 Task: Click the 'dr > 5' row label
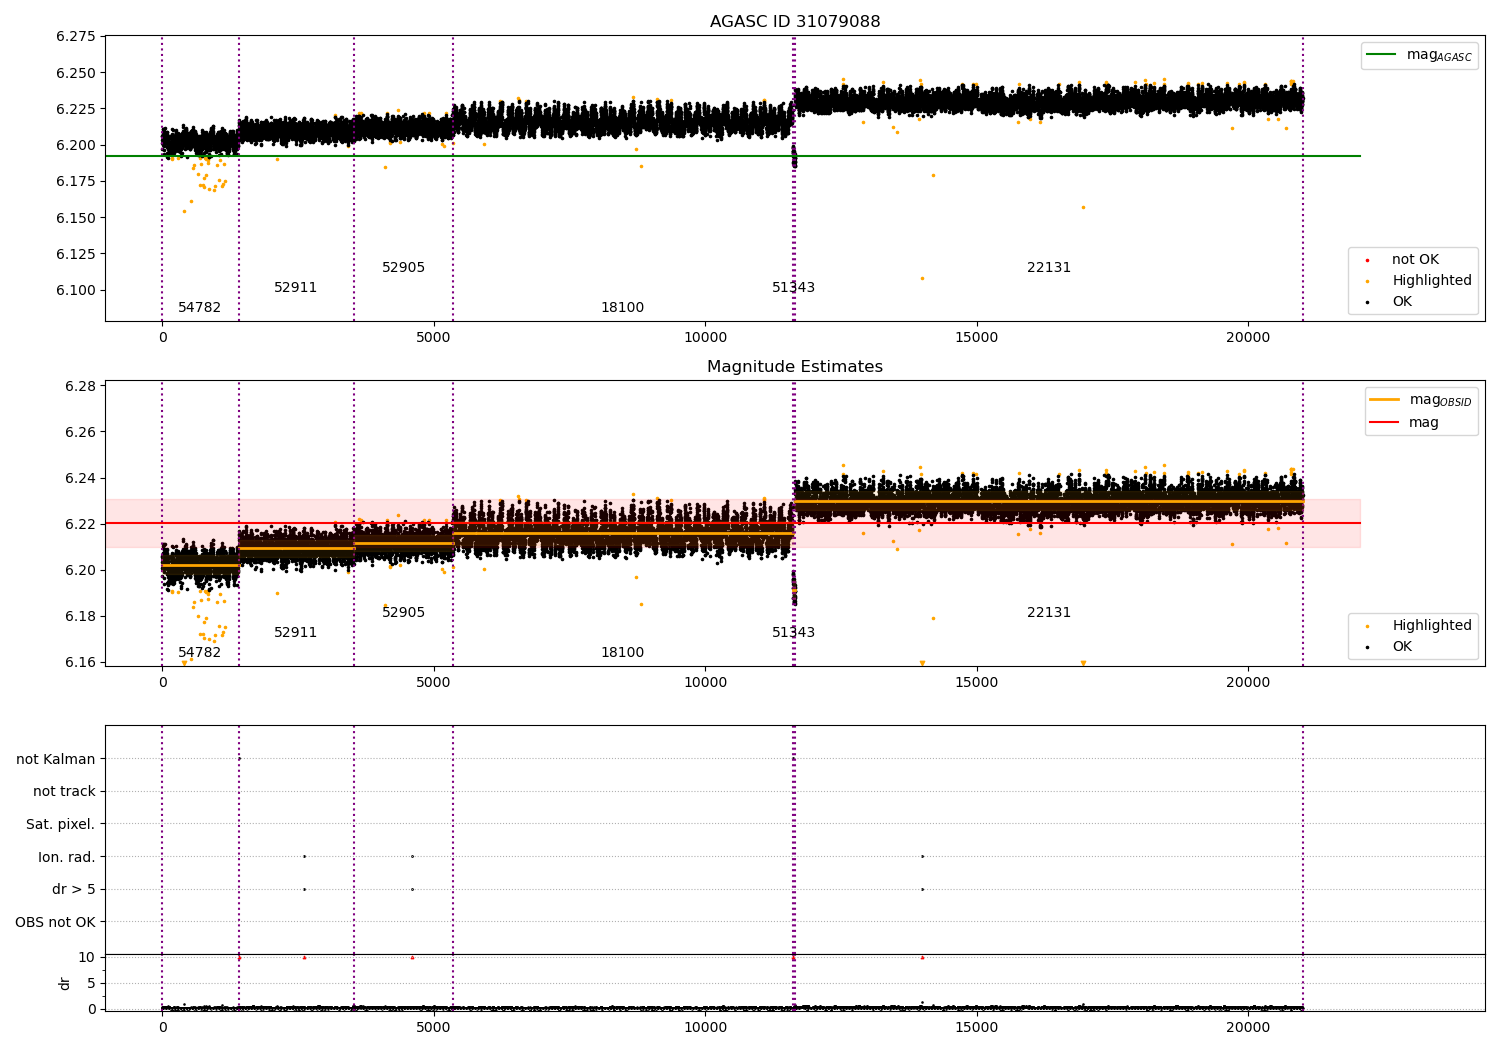(74, 890)
